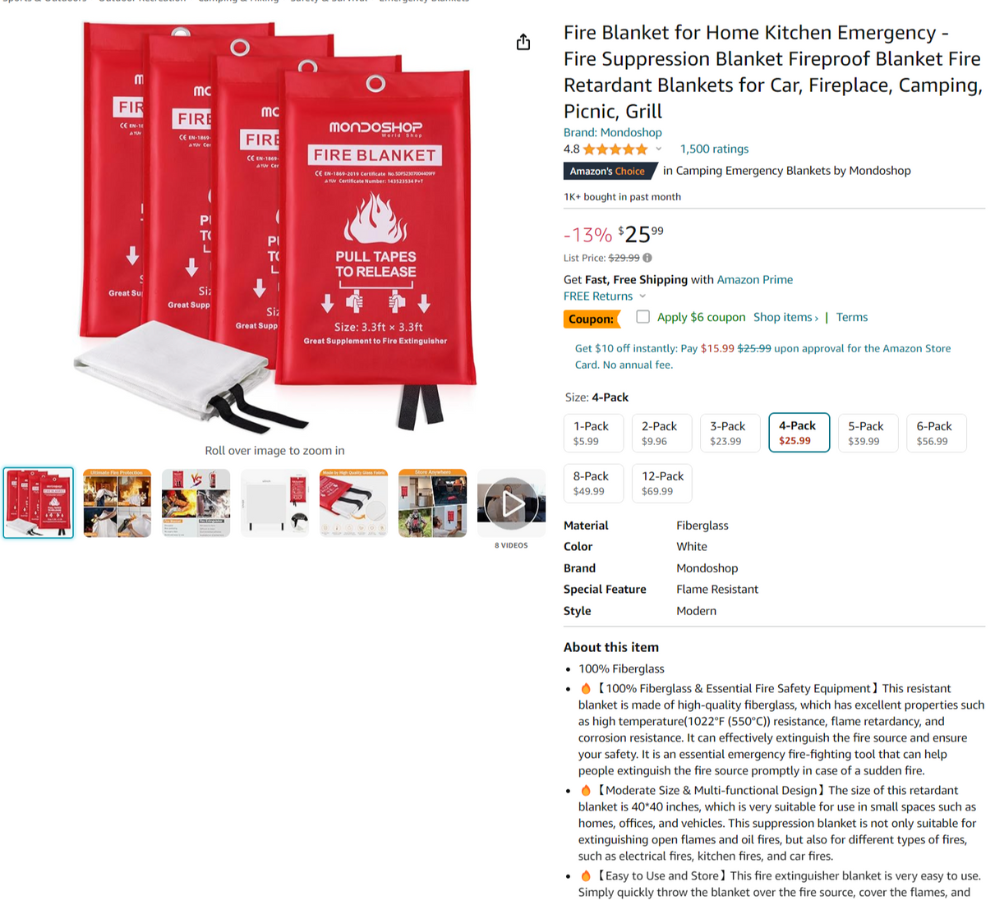1000x900 pixels.
Task: Play the product video thumbnail
Action: (x=511, y=503)
